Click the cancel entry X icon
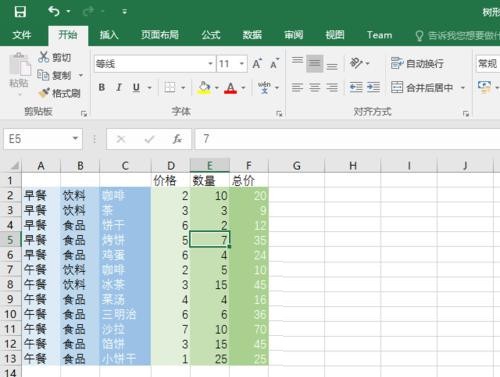The image size is (500, 377). pyautogui.click(x=121, y=139)
